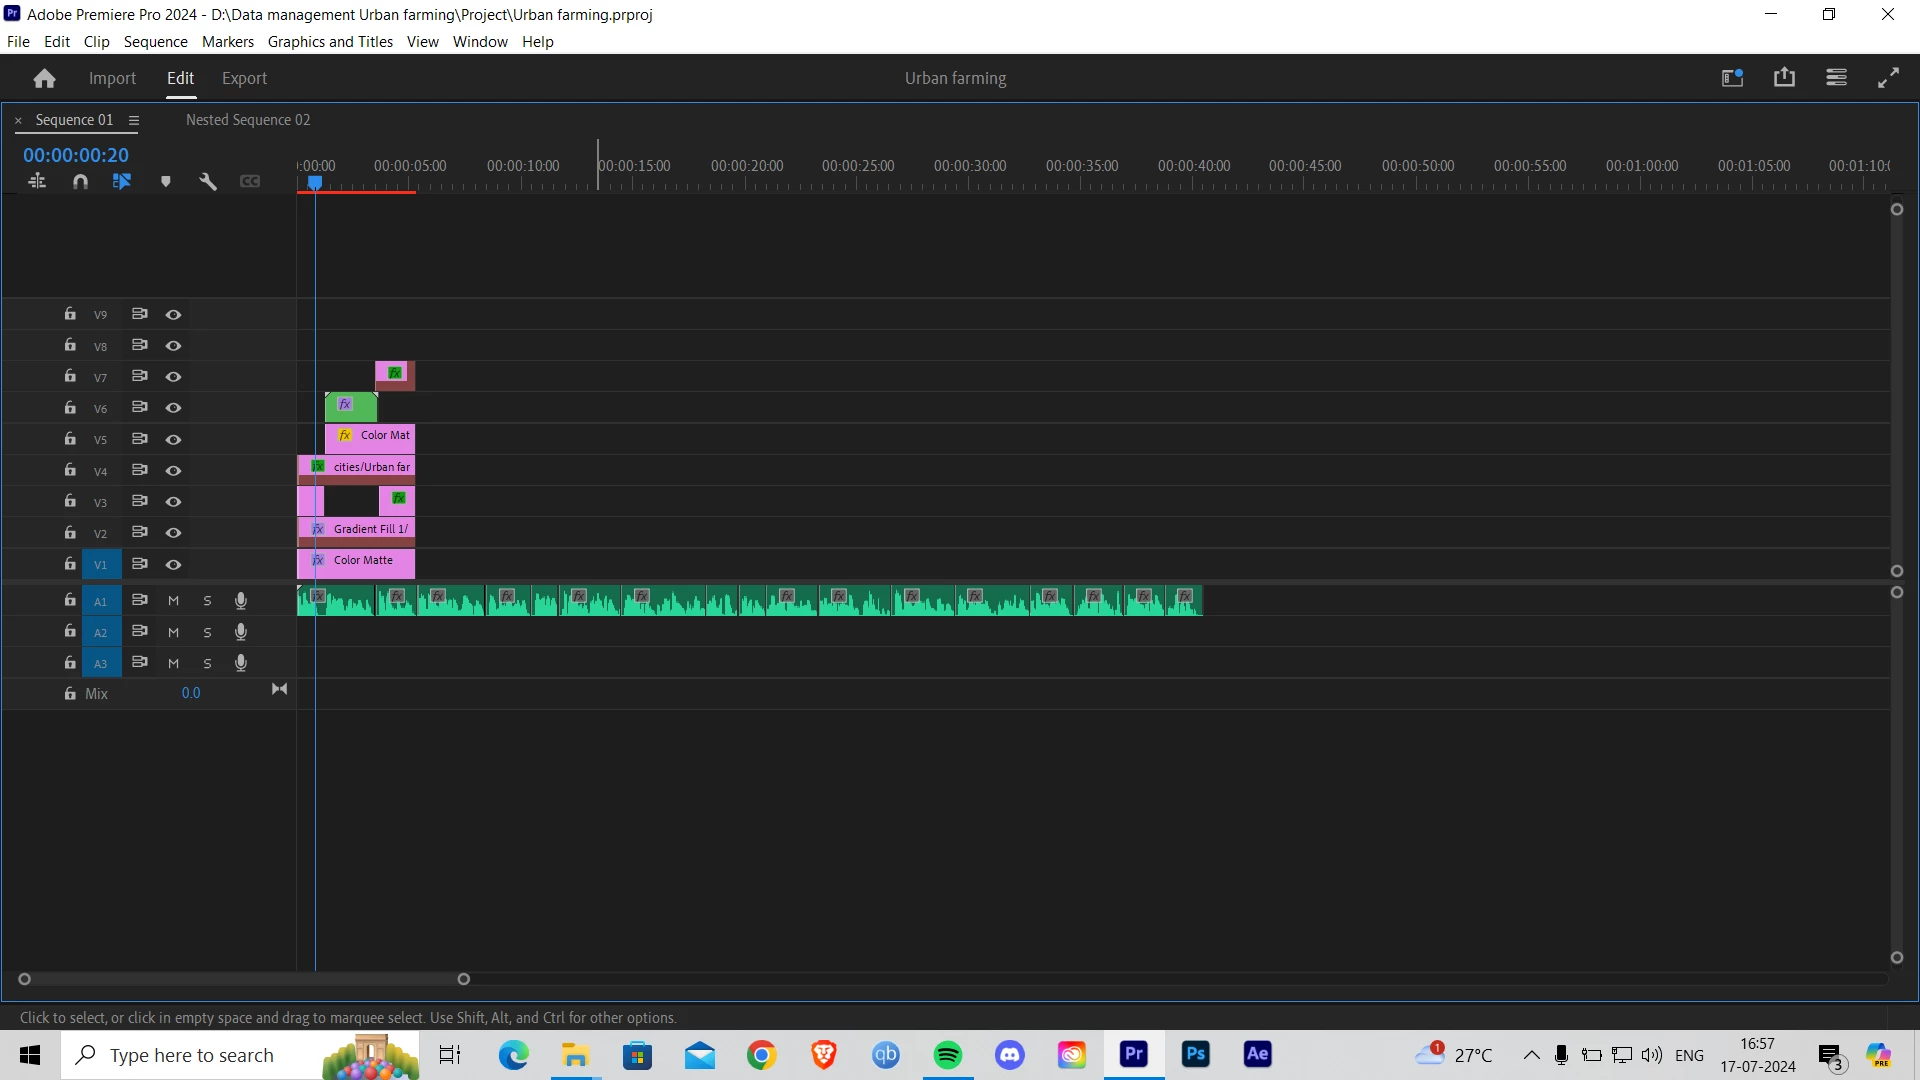Open the Sequence 01 panel menu
Screen dimensions: 1920x1080
[x=134, y=120]
